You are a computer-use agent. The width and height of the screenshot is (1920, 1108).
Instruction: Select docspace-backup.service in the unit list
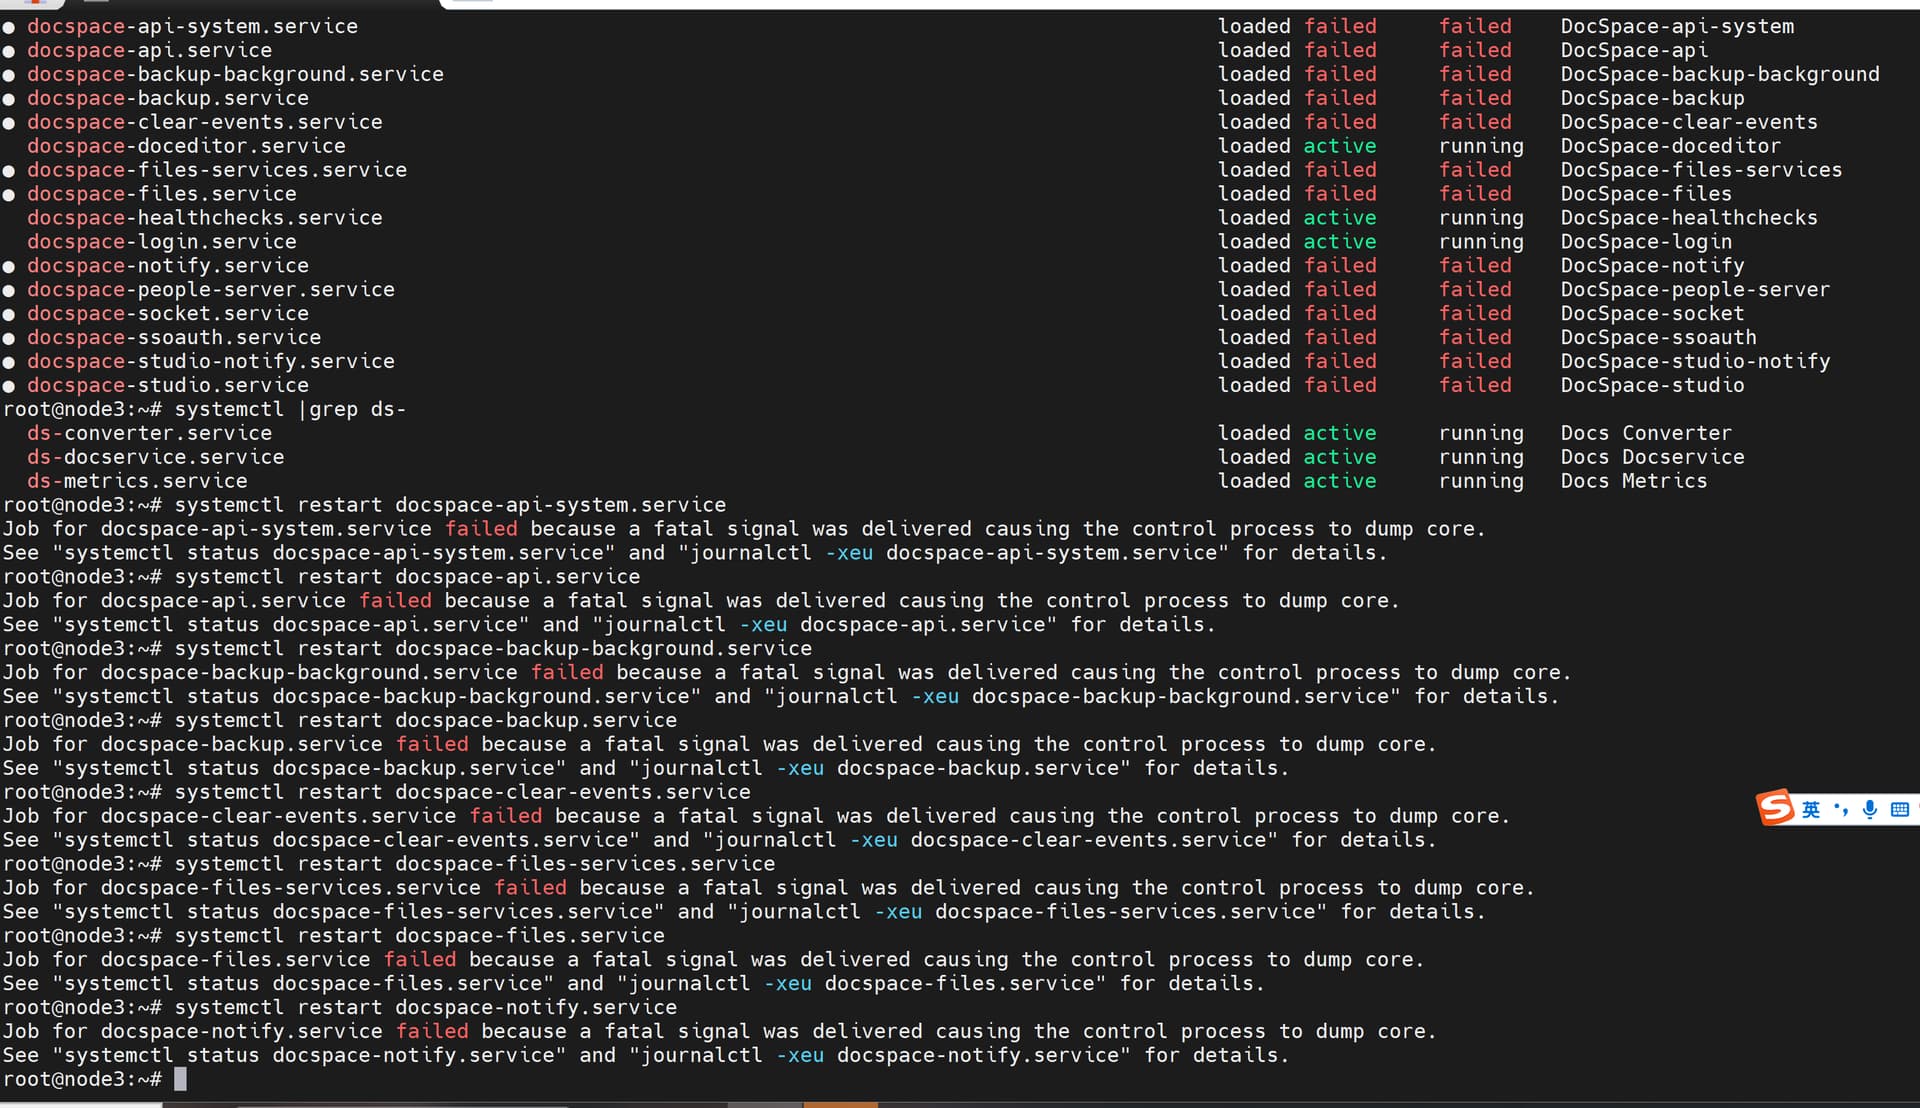168,98
